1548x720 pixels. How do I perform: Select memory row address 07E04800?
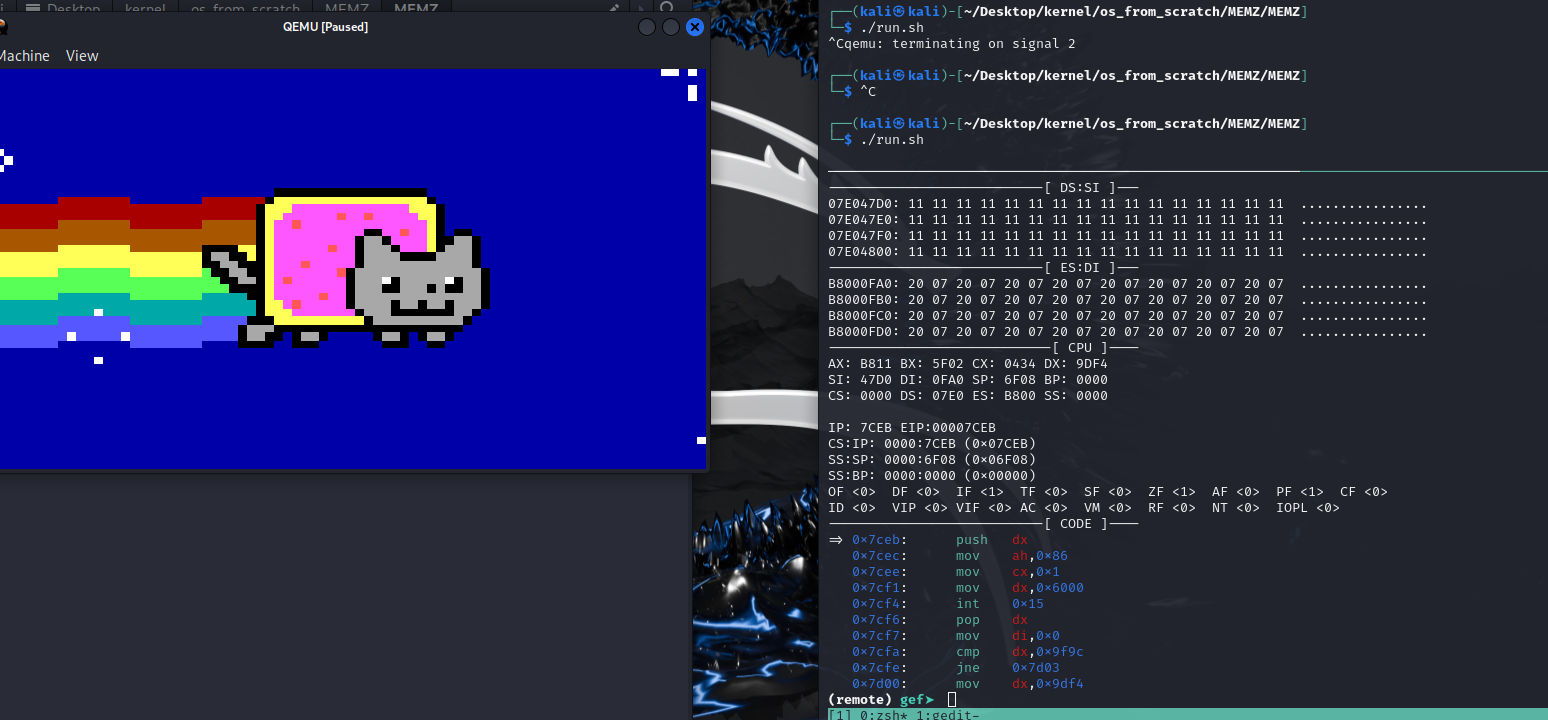pos(864,252)
